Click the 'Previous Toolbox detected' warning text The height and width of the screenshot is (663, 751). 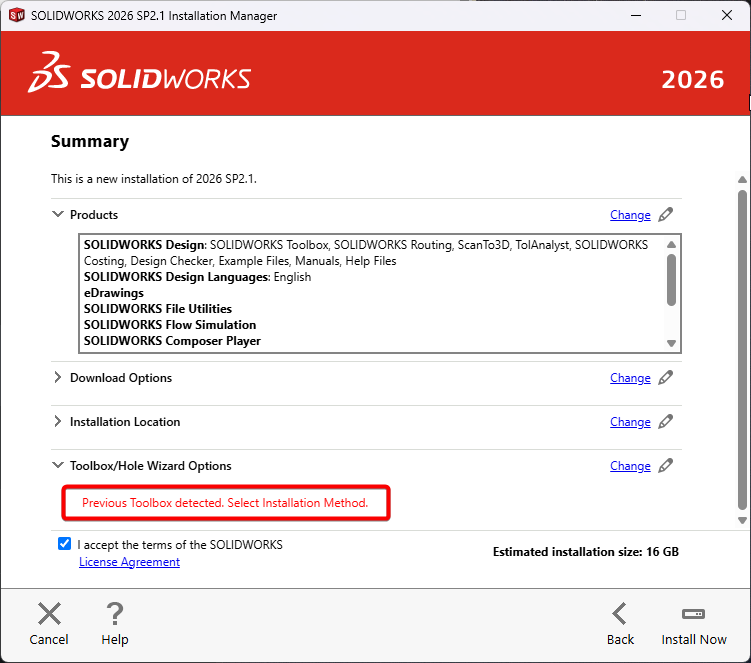[x=225, y=503]
